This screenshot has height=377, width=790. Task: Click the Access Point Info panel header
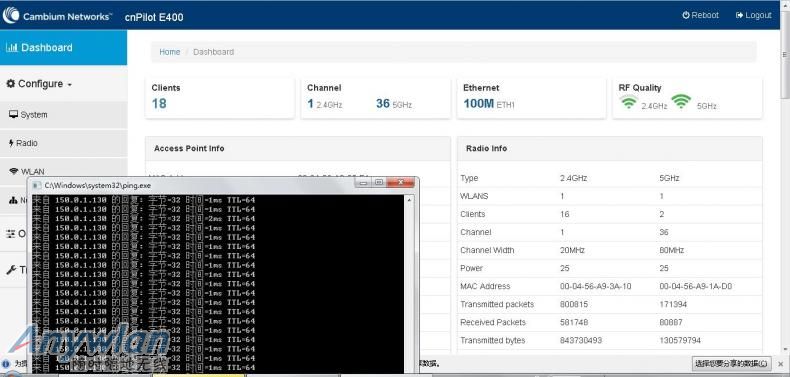pos(298,149)
